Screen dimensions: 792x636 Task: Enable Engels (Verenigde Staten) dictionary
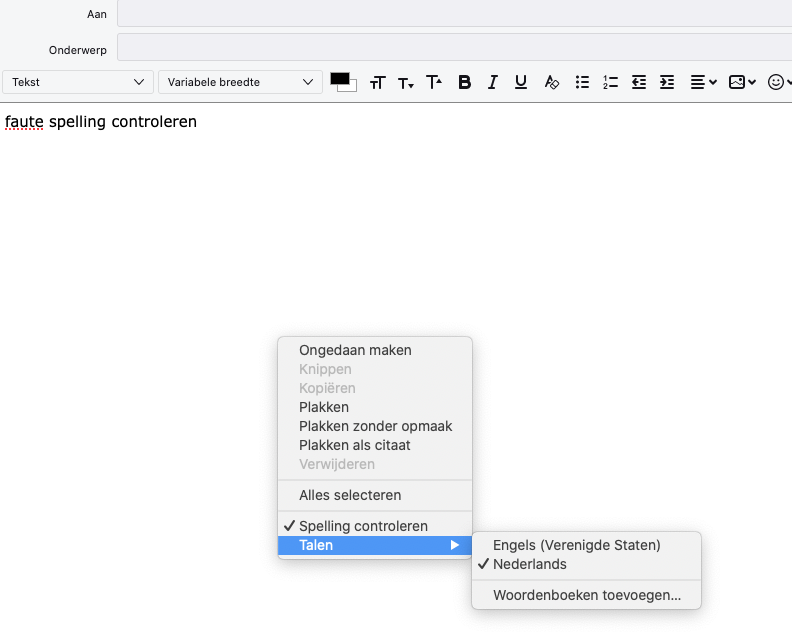tap(576, 545)
